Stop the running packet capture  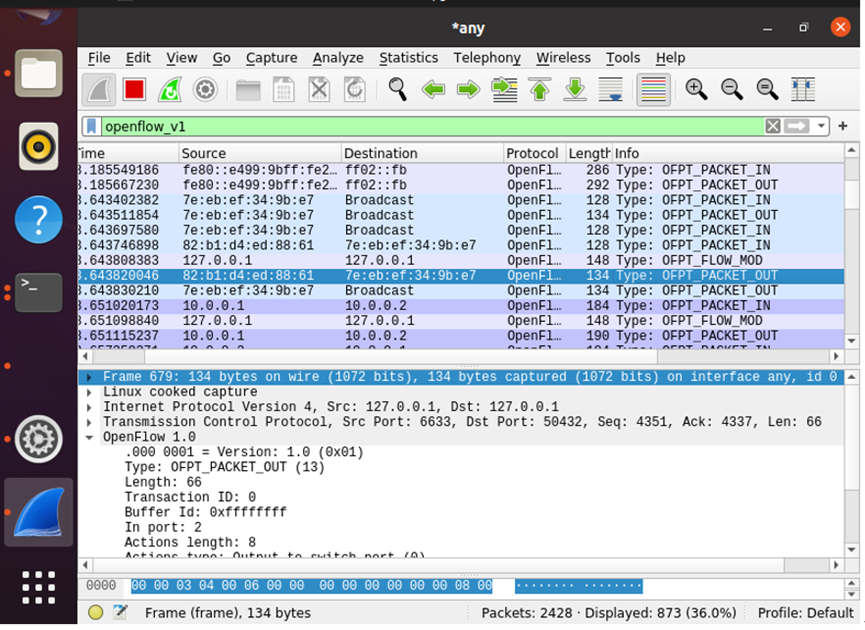[x=134, y=90]
